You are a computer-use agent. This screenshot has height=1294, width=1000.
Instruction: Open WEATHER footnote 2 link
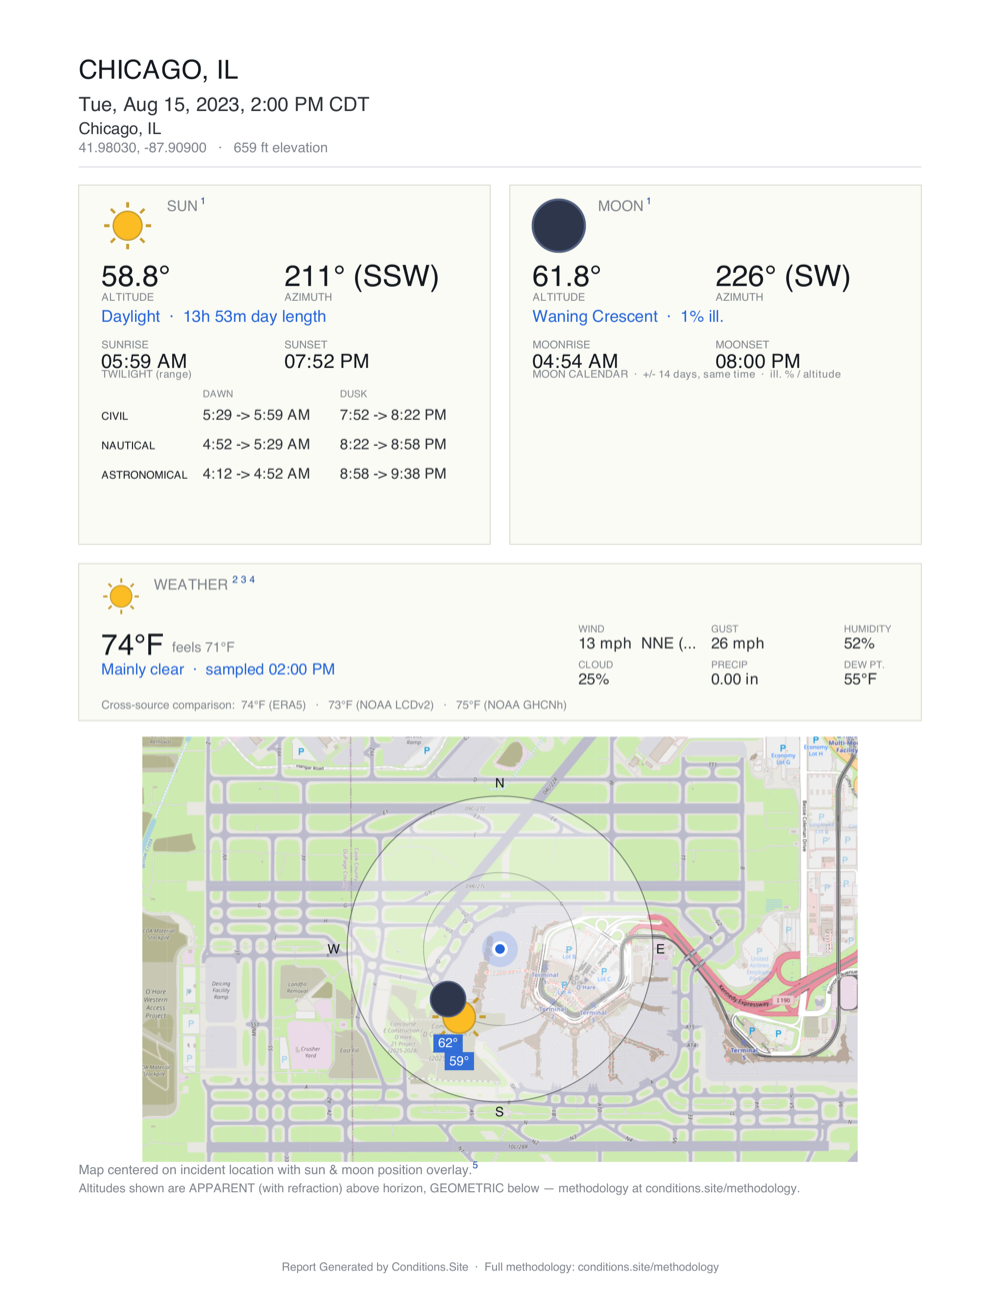coord(235,579)
